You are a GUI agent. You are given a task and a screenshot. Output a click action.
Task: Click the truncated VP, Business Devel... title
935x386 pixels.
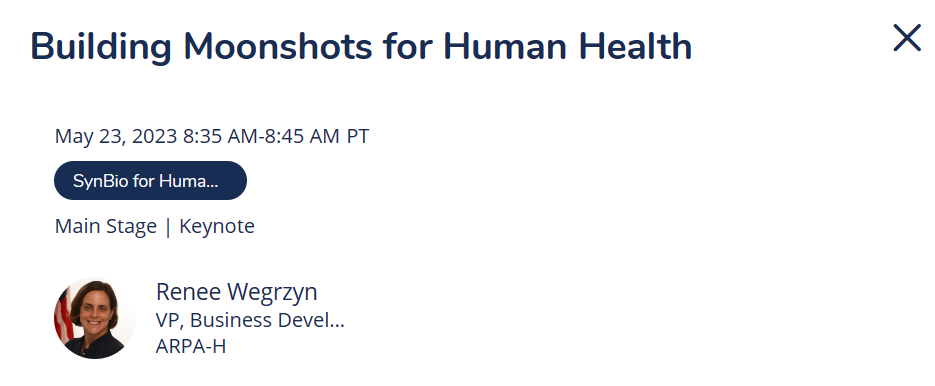click(250, 320)
